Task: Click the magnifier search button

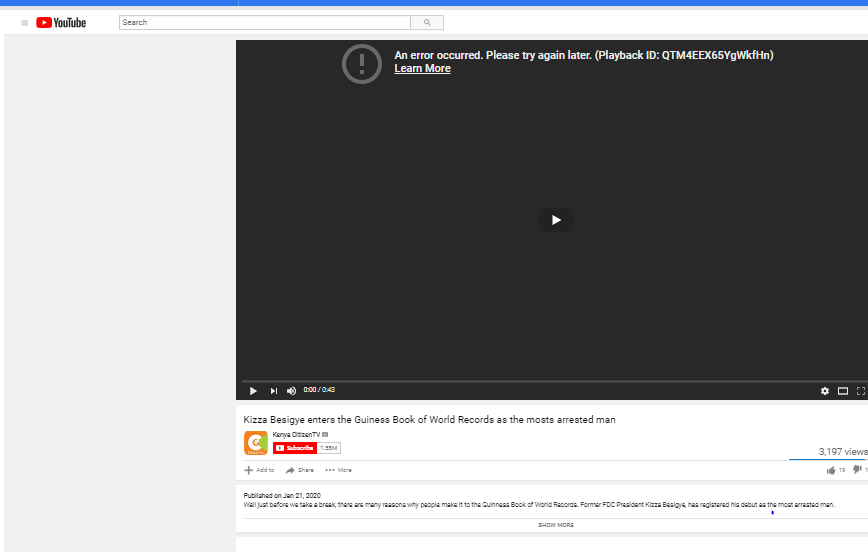Action: coord(427,22)
